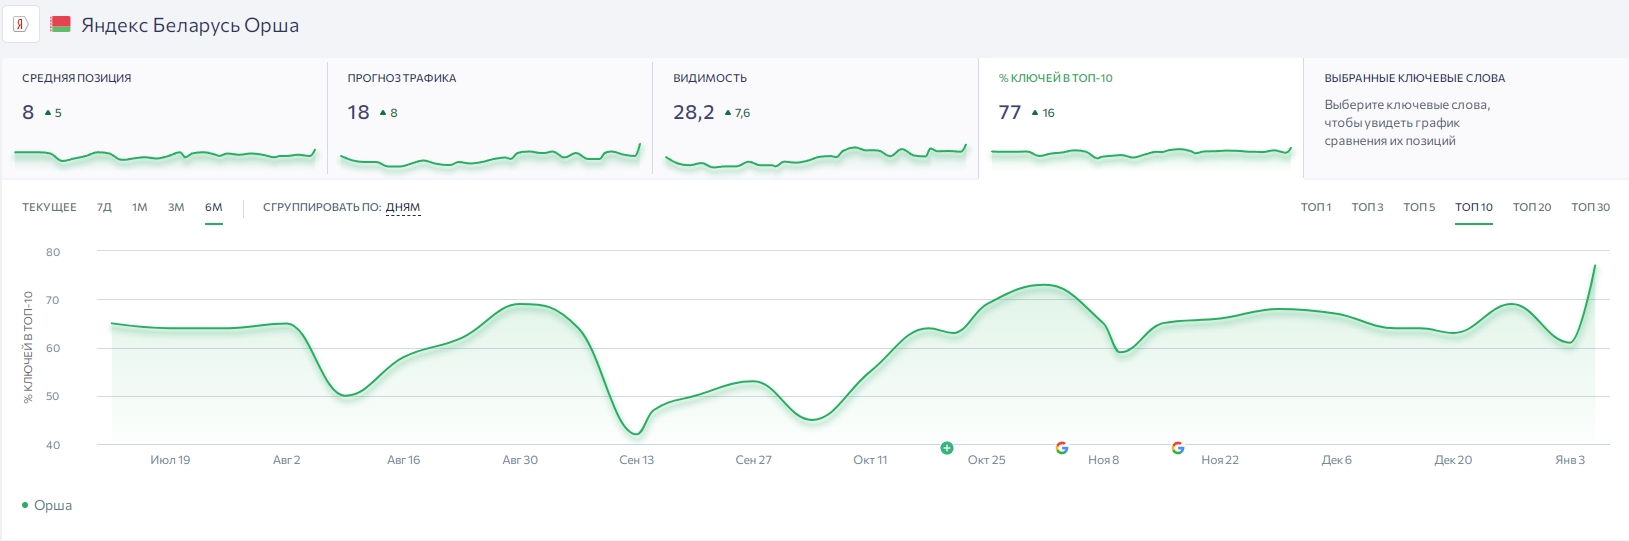This screenshot has width=1629, height=541.
Task: Click the traffic forecast value 18
Action: click(358, 112)
